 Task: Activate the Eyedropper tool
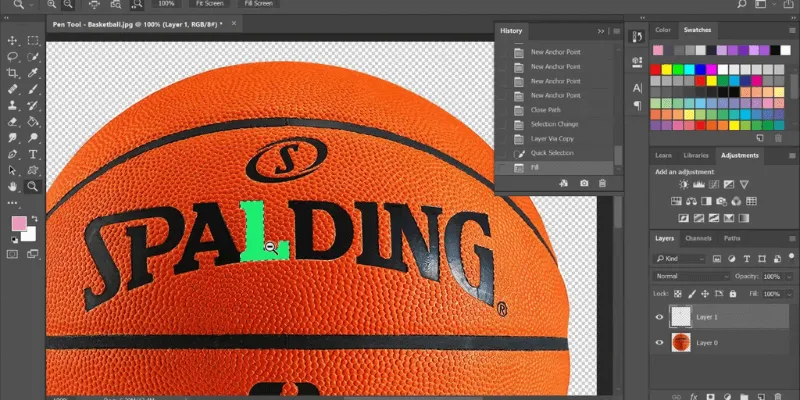pos(33,73)
